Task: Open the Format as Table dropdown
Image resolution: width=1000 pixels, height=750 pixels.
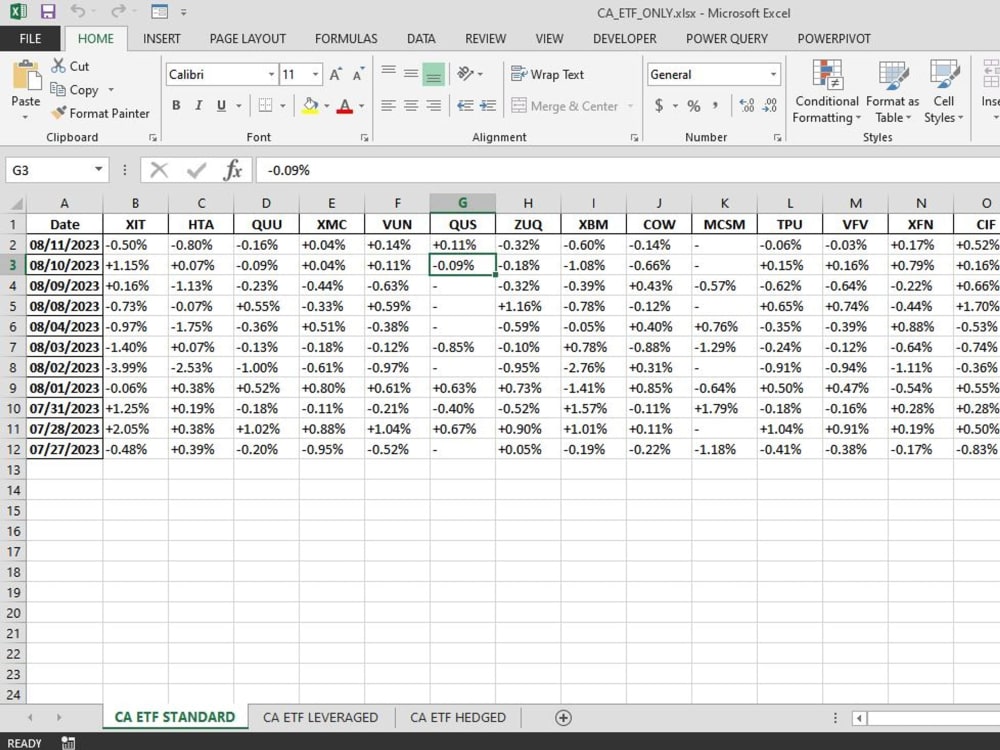Action: 893,92
